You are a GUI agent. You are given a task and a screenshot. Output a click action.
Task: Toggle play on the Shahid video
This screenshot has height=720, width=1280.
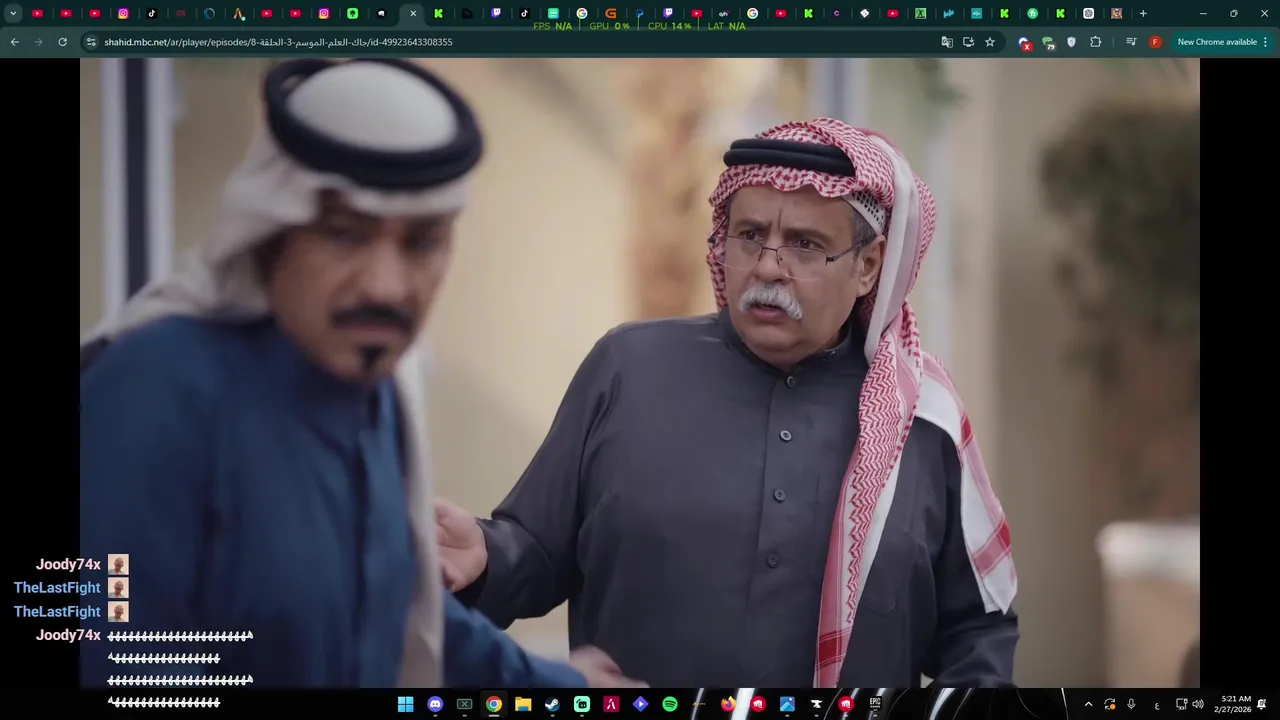[640, 372]
